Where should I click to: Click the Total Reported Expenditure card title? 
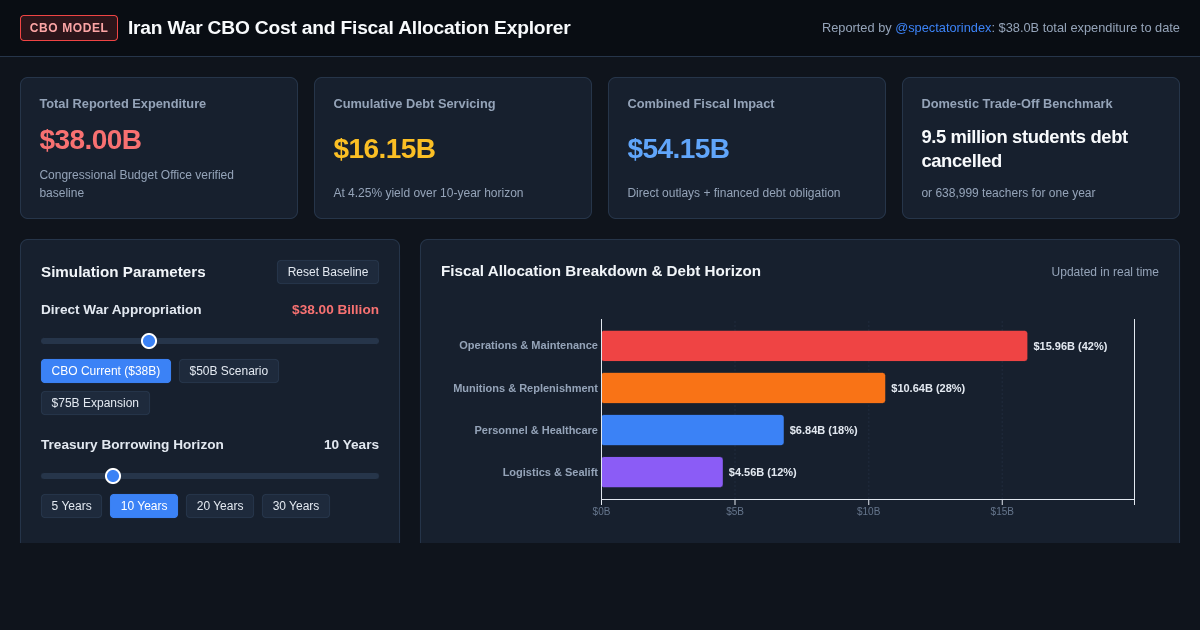[x=123, y=104]
